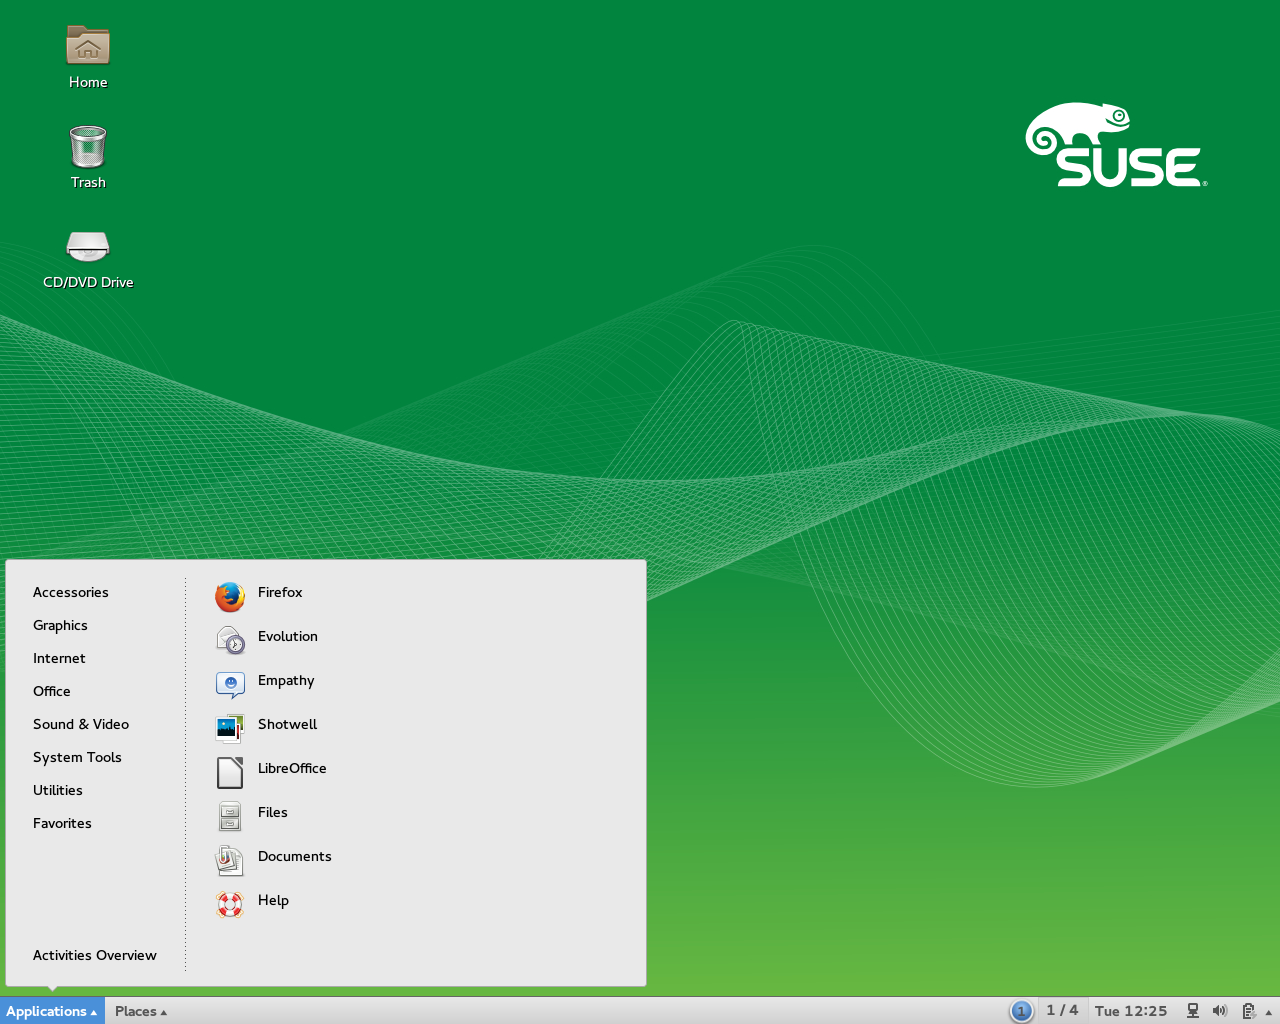Image resolution: width=1280 pixels, height=1024 pixels.
Task: Open Activities Overview
Action: point(95,955)
